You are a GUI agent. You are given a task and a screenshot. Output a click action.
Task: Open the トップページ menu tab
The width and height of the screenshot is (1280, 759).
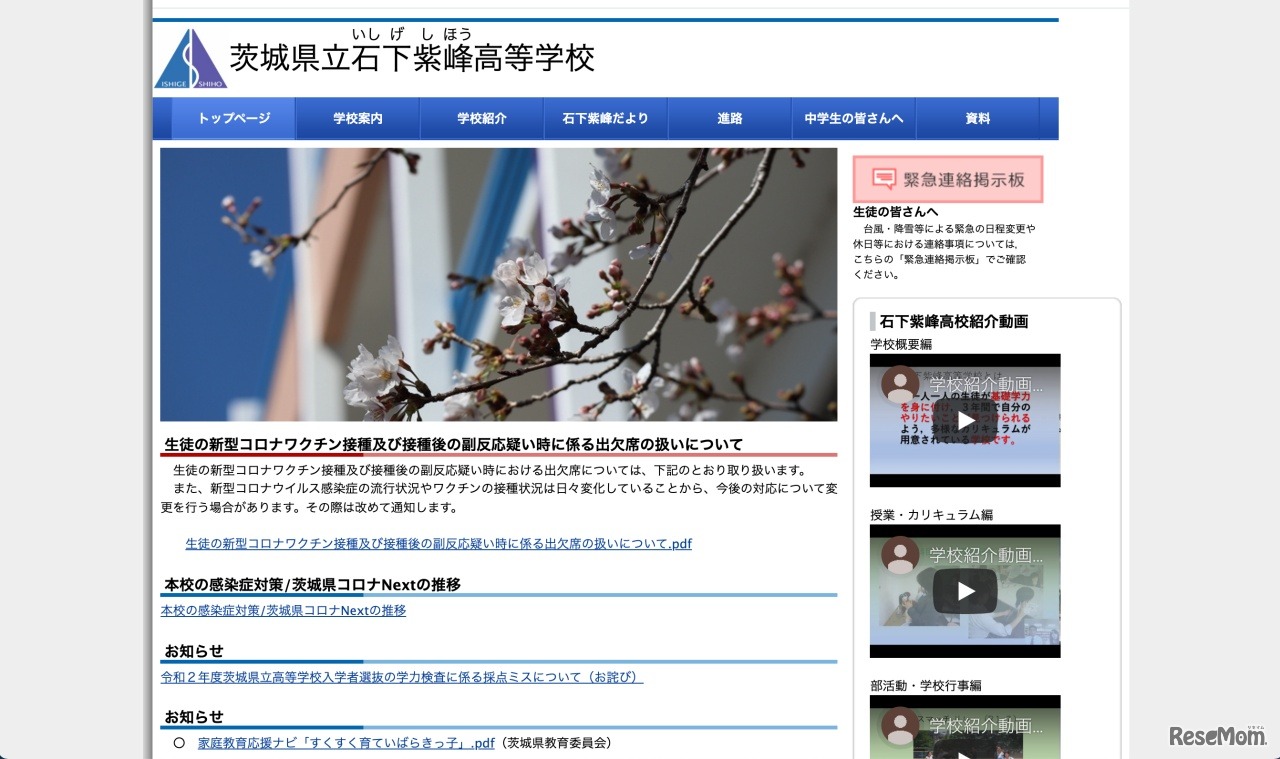[x=234, y=118]
